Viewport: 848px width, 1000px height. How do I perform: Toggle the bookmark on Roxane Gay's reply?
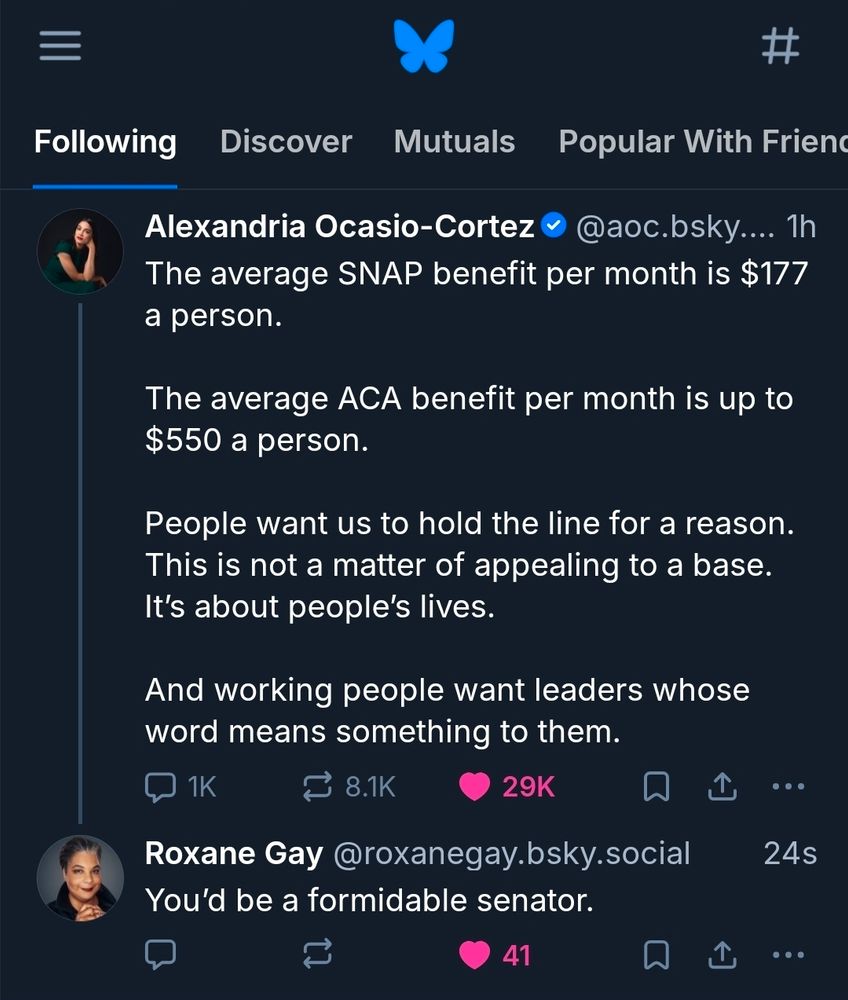coord(657,955)
